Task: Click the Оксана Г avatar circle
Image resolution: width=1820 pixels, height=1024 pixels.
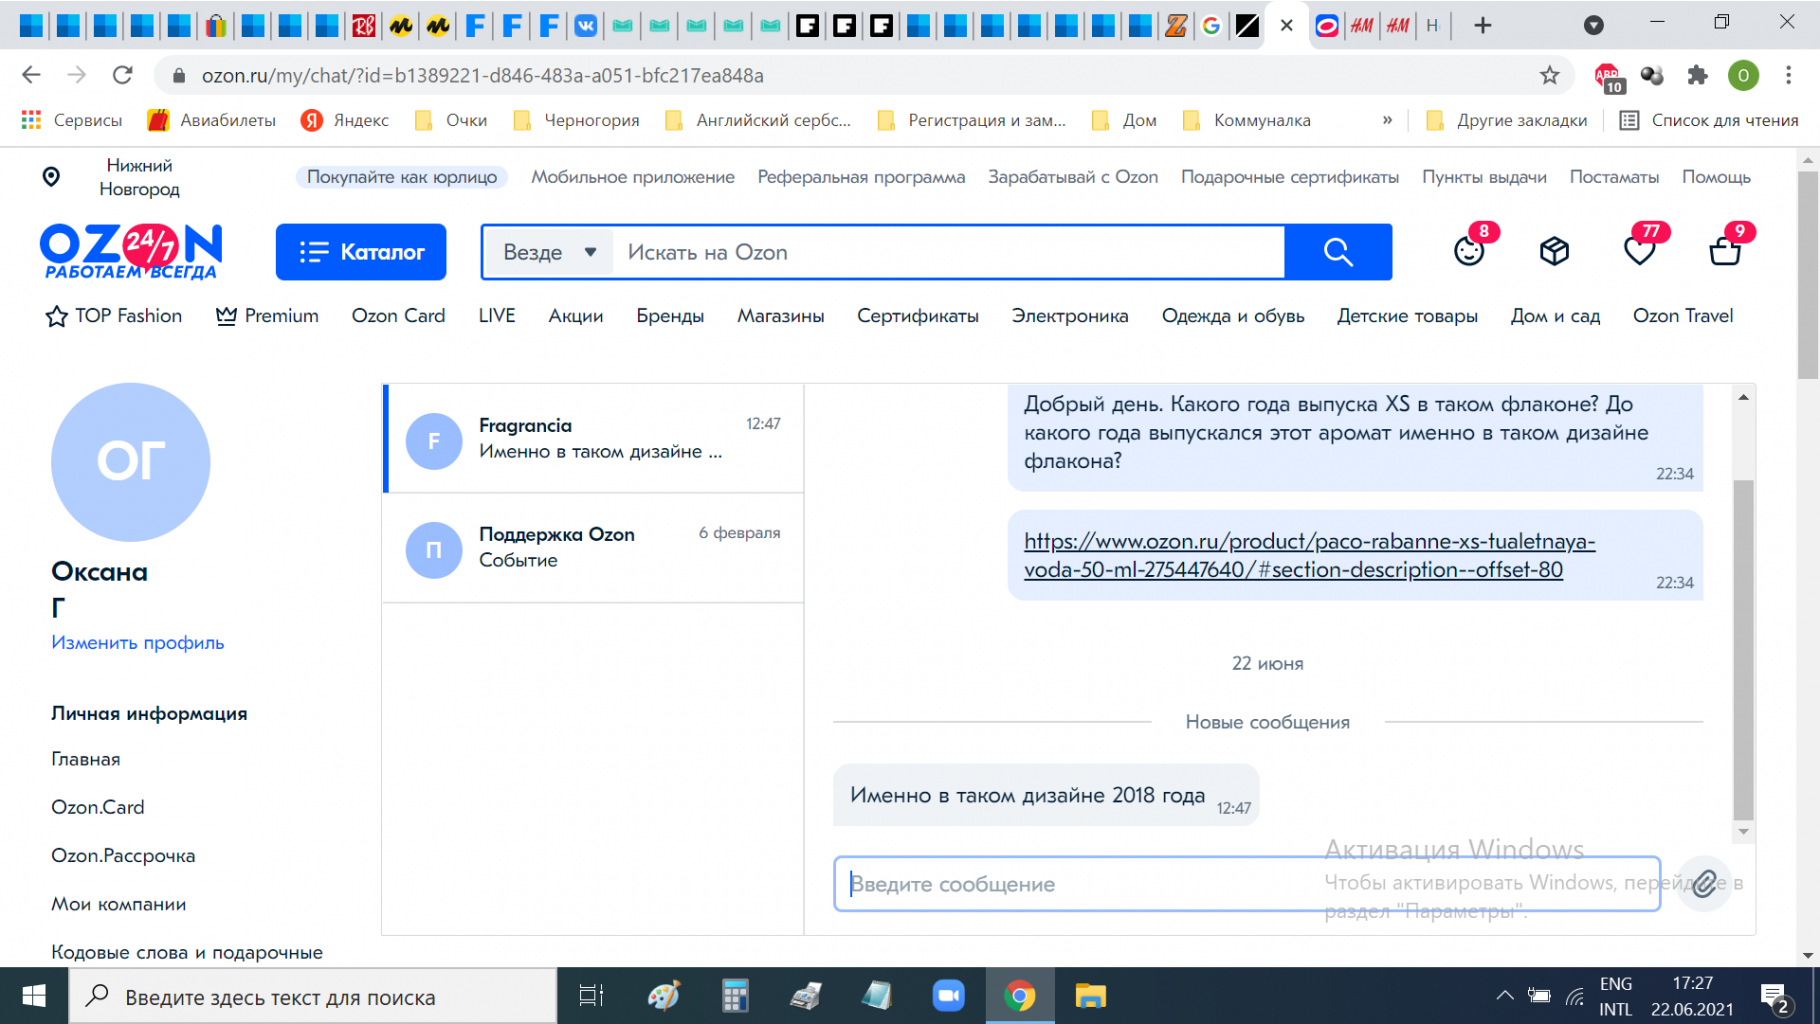Action: pos(131,462)
